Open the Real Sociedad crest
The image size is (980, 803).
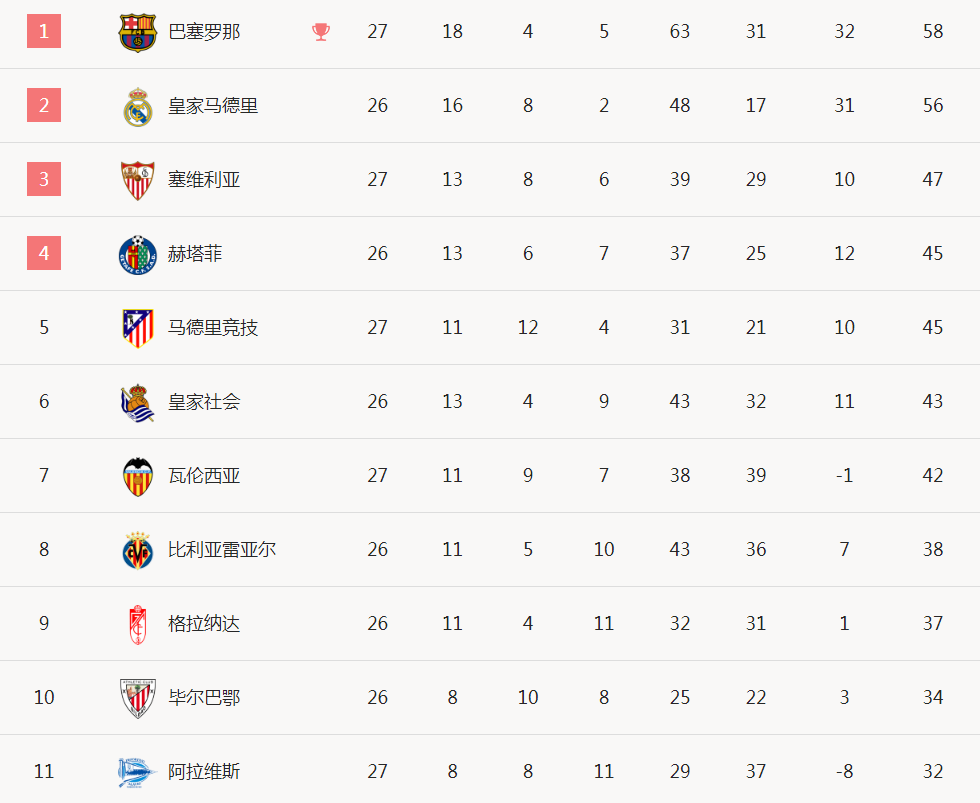(138, 402)
